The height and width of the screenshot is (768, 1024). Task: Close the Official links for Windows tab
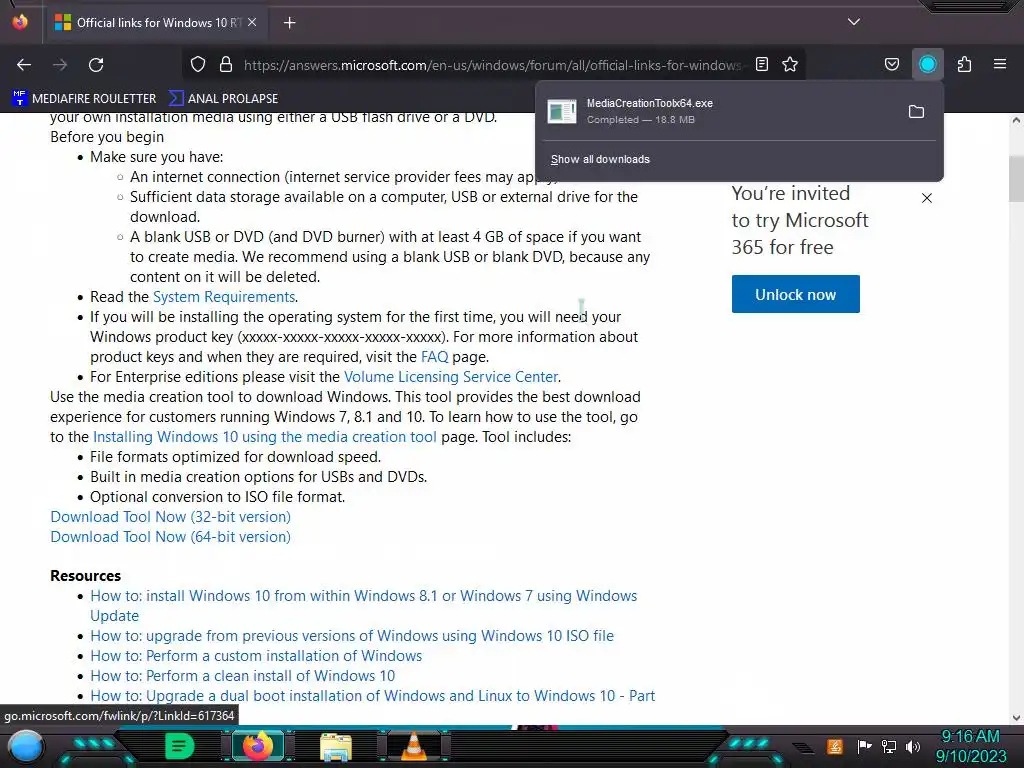point(252,22)
